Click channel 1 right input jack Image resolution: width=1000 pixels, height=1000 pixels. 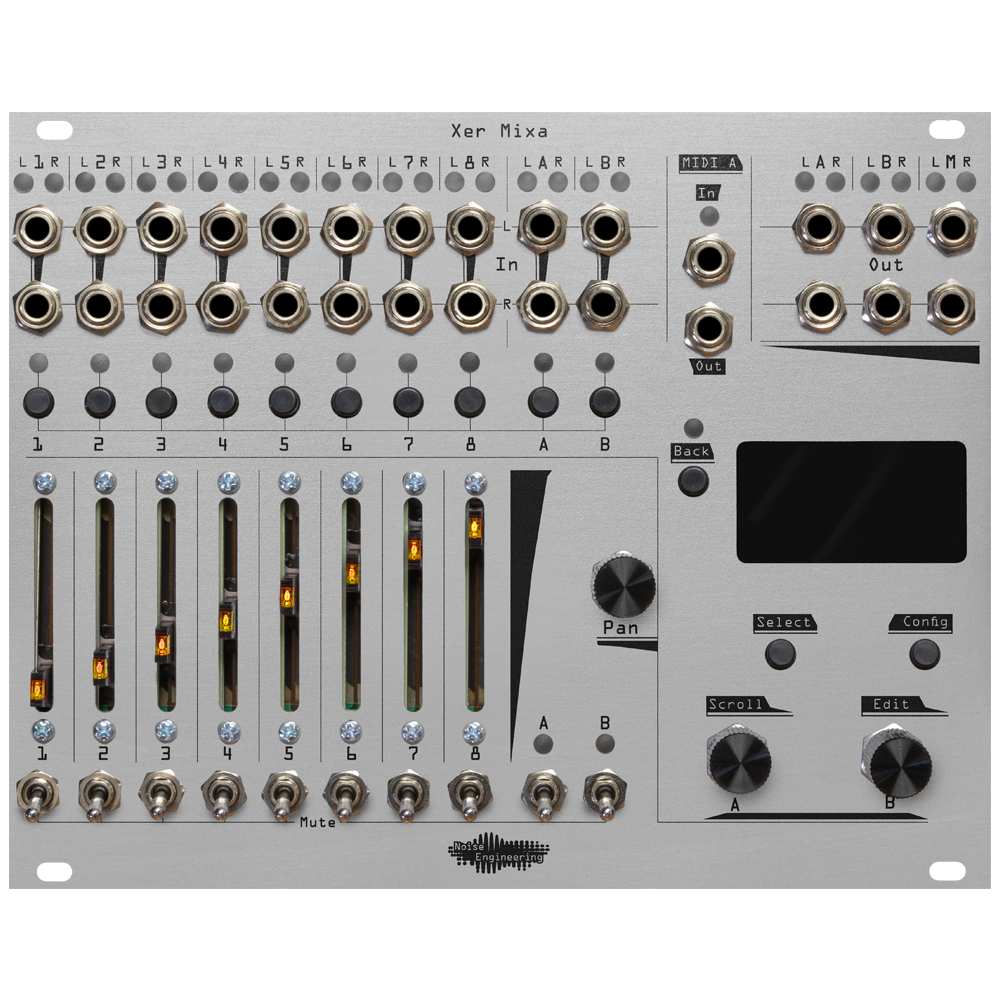37,307
